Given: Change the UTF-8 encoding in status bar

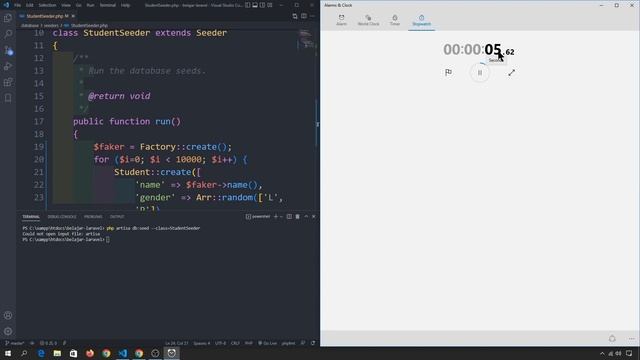Looking at the screenshot, I should [x=220, y=343].
